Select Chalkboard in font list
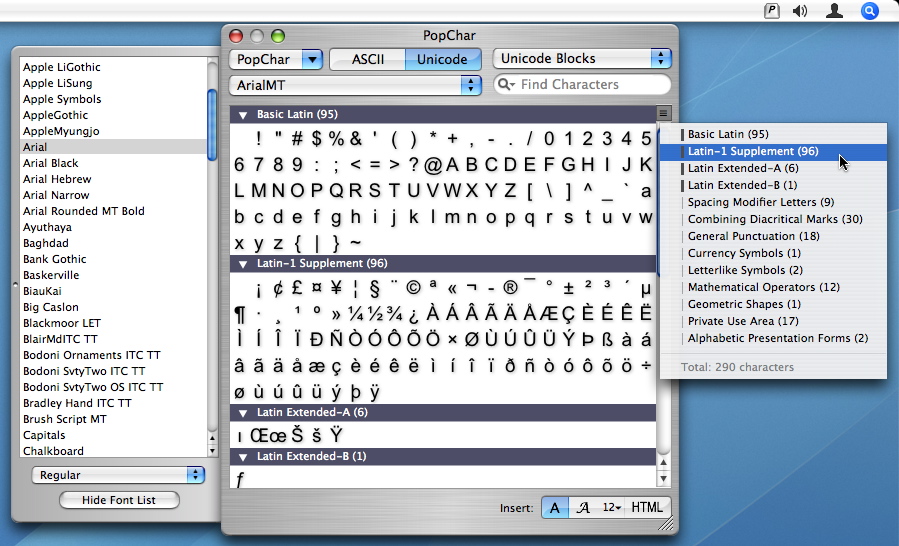This screenshot has height=546, width=899. point(113,451)
